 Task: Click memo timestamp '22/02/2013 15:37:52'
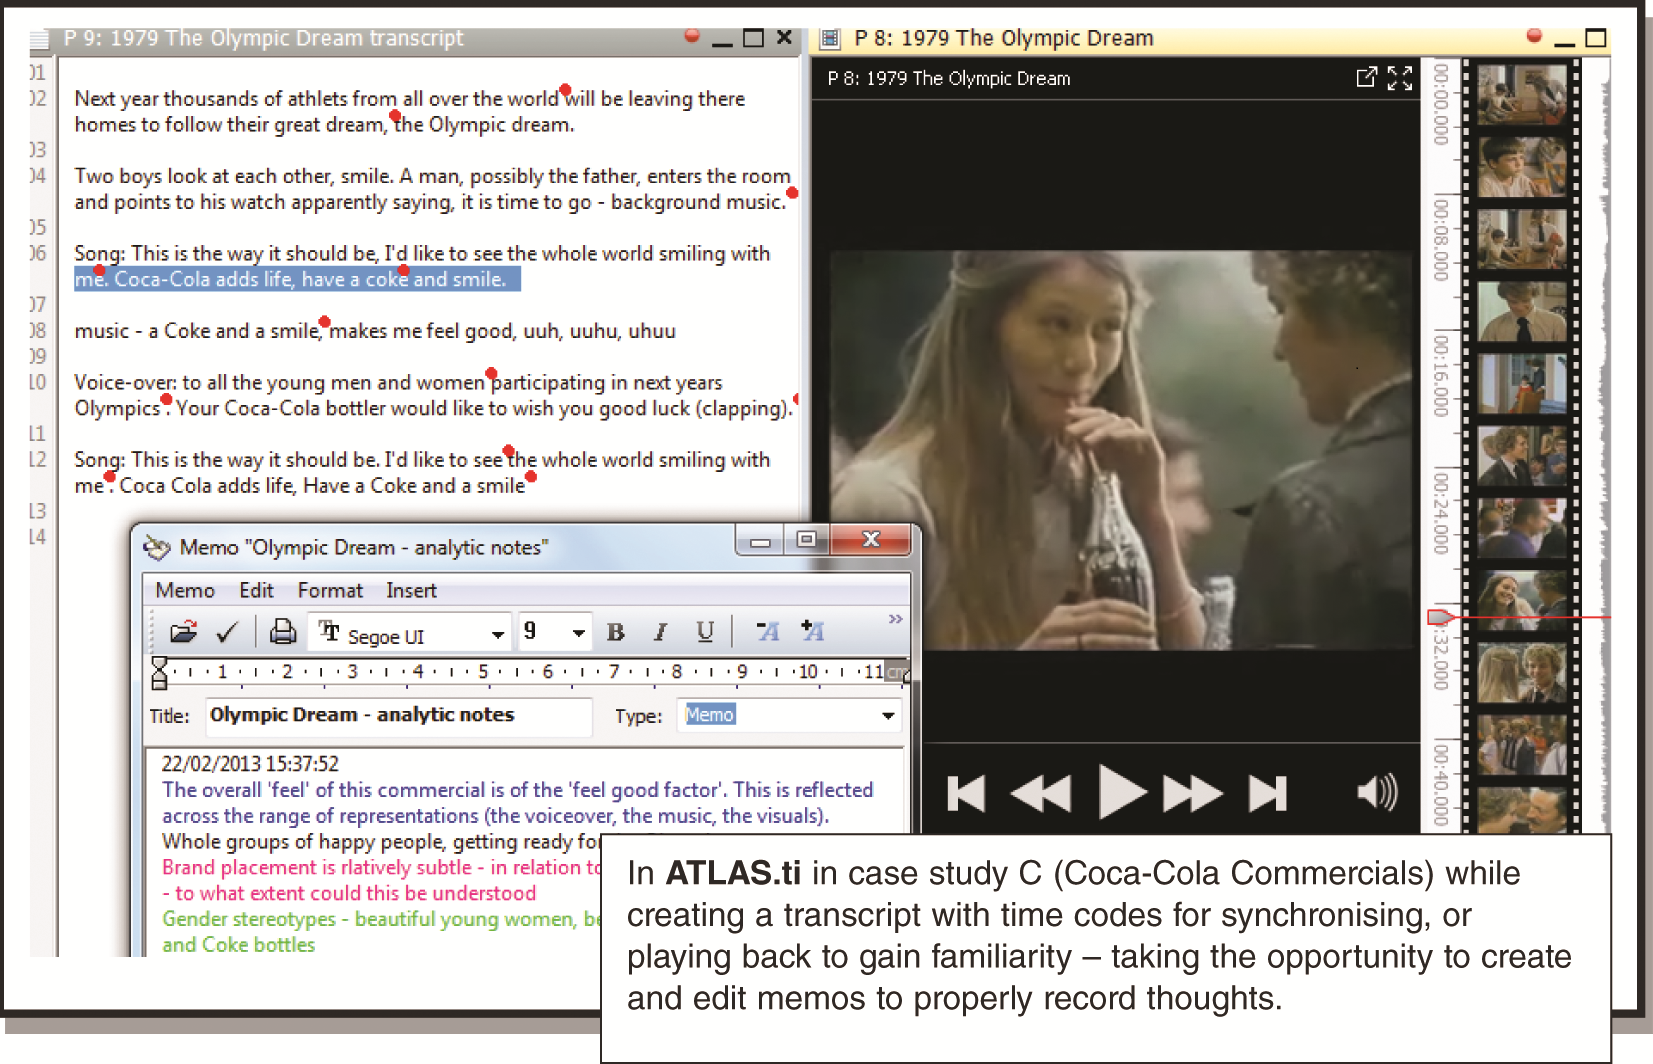pyautogui.click(x=250, y=764)
